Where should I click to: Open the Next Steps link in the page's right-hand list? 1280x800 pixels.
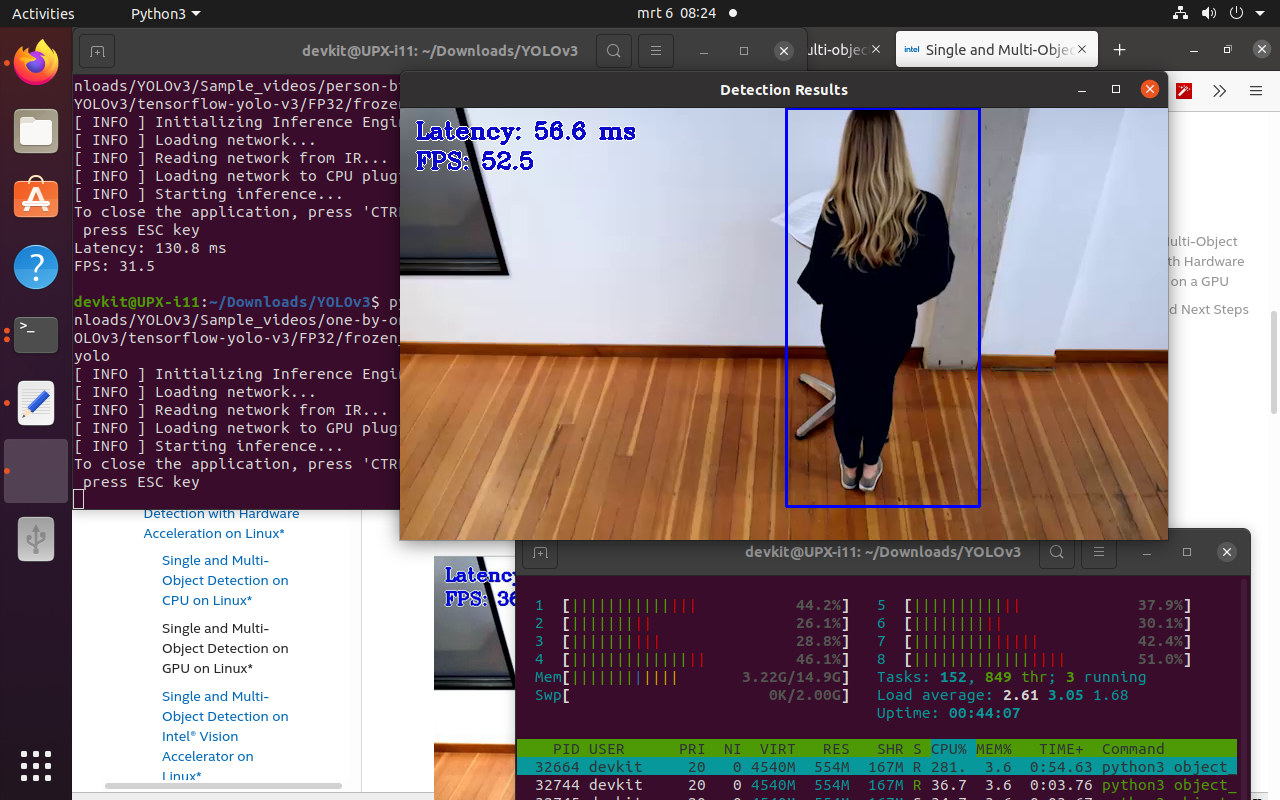[1208, 309]
